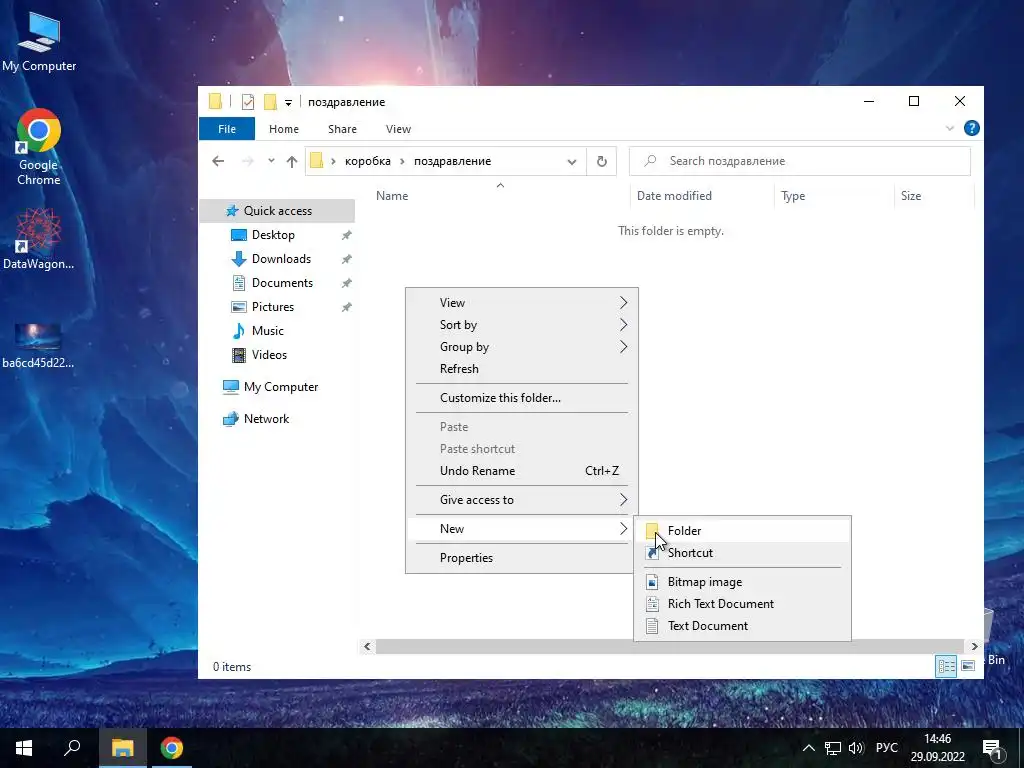Create a new Bitmap image
The image size is (1024, 768).
(742, 582)
